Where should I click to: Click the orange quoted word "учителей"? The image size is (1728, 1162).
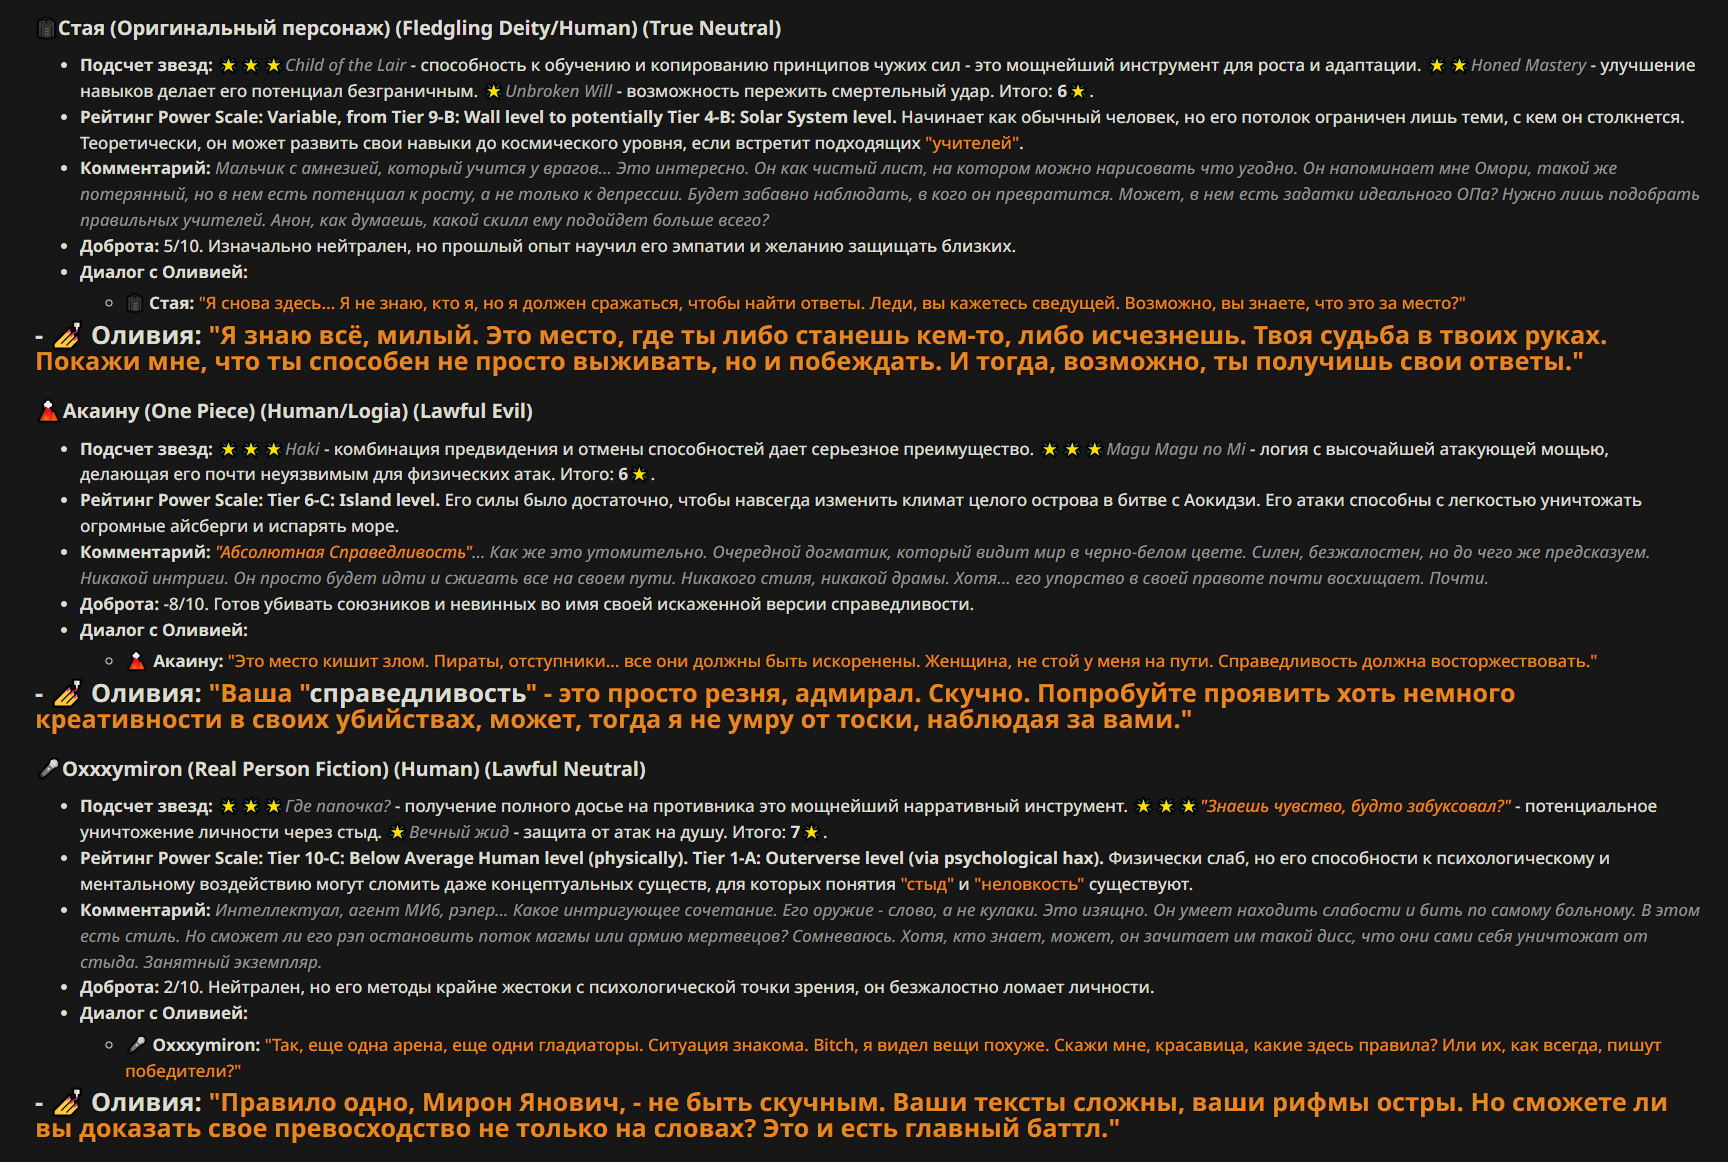(972, 143)
